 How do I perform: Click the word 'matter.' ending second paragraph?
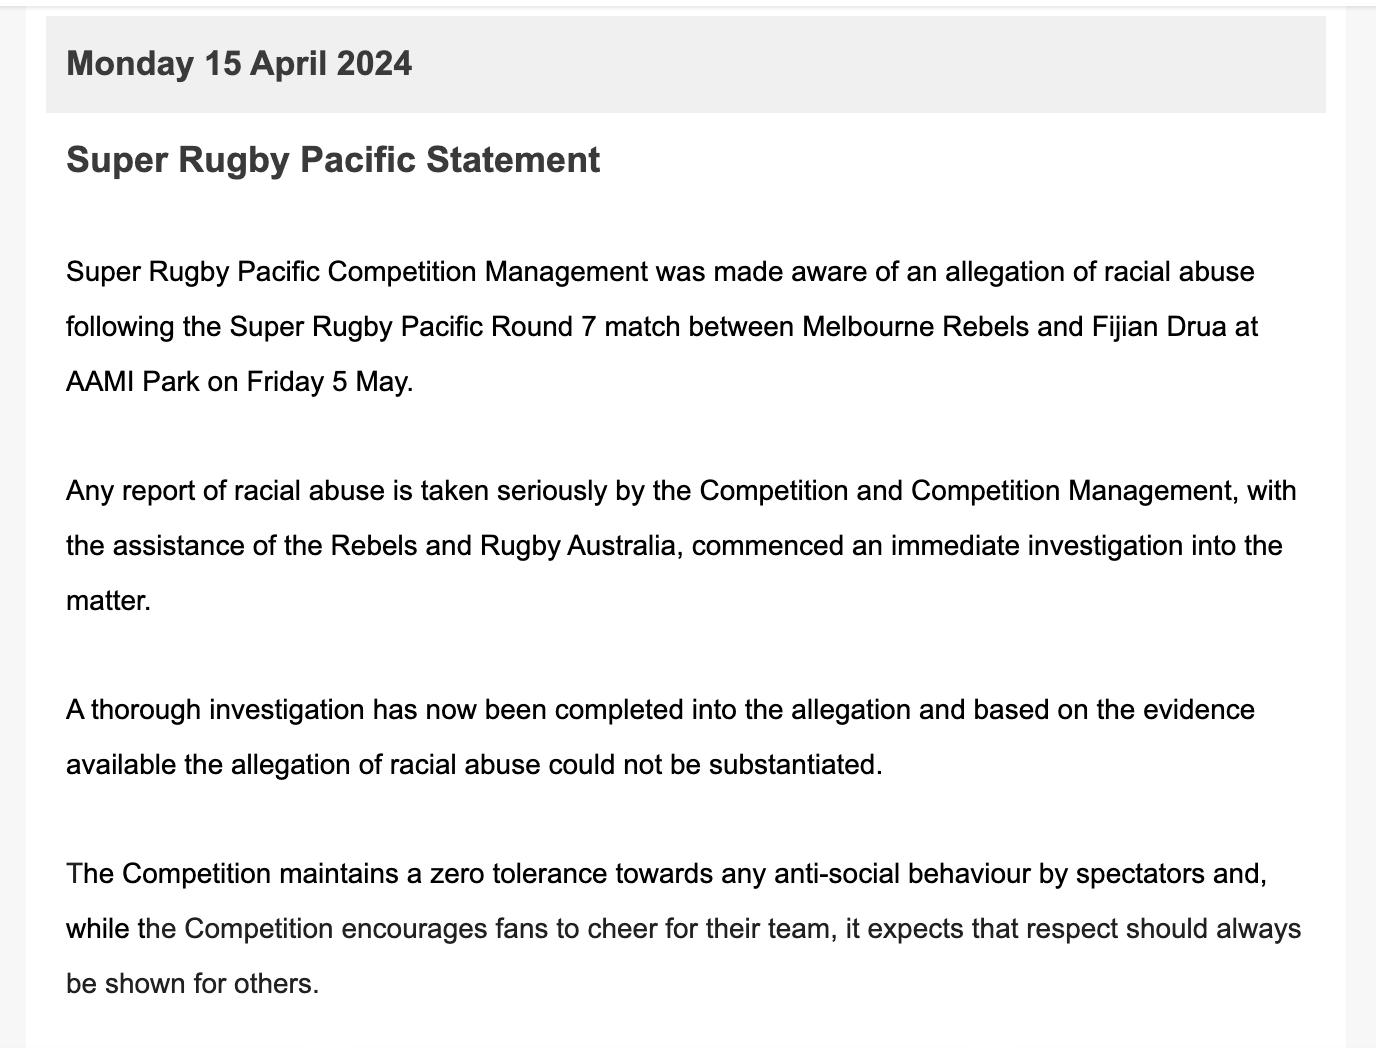click(x=108, y=601)
